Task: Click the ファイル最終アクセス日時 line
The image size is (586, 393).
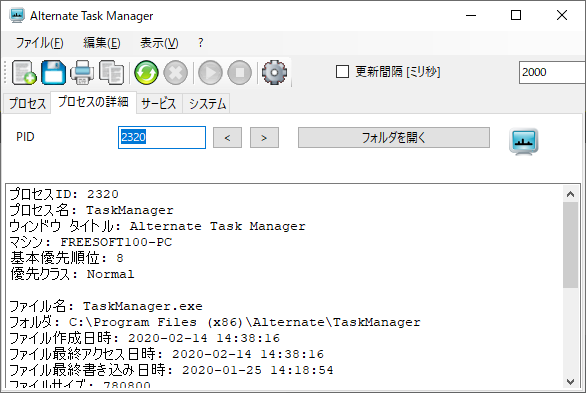Action: [x=166, y=354]
